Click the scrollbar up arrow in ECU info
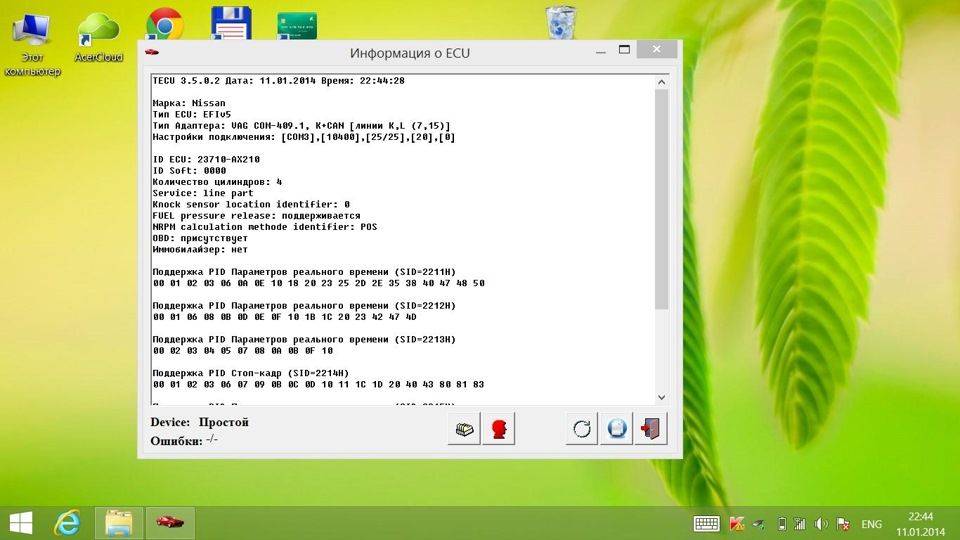The width and height of the screenshot is (960, 540). click(661, 79)
